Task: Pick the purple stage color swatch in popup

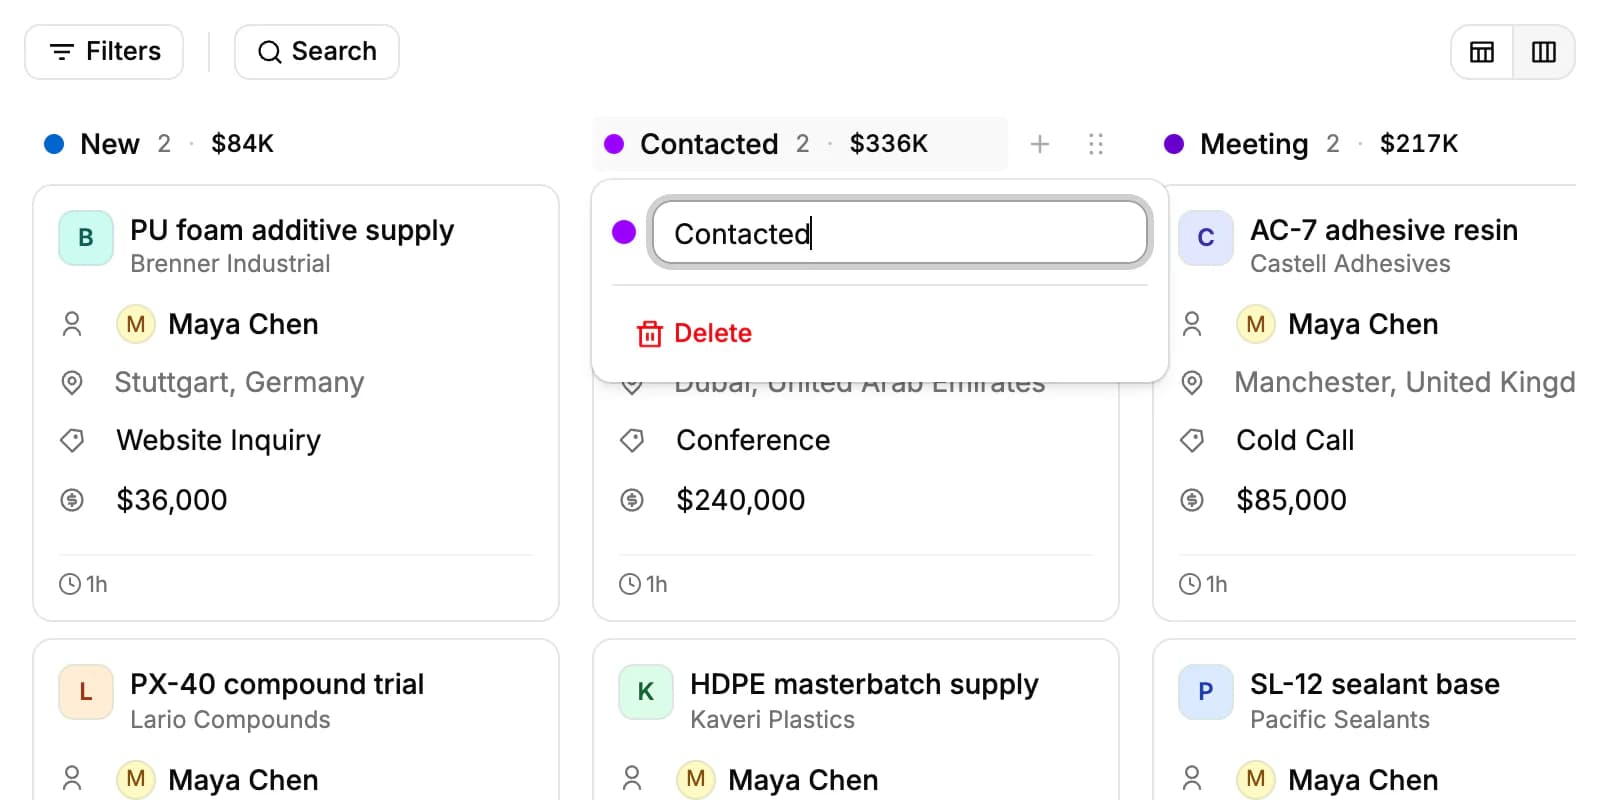Action: (x=624, y=232)
